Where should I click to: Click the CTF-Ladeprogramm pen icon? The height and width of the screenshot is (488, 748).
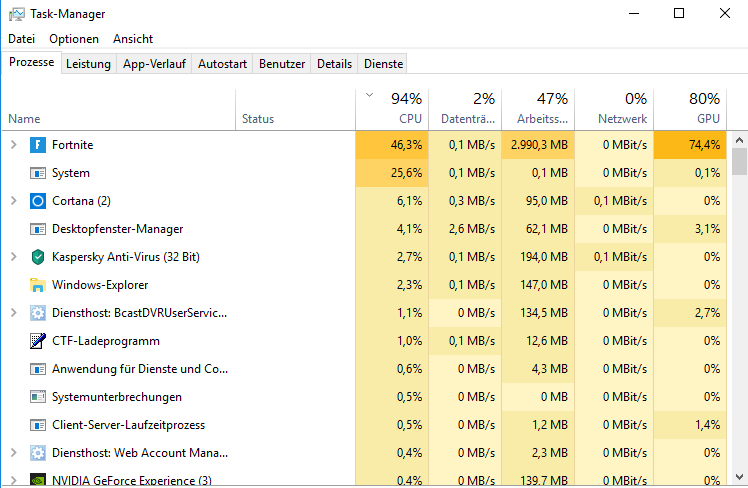(x=38, y=341)
